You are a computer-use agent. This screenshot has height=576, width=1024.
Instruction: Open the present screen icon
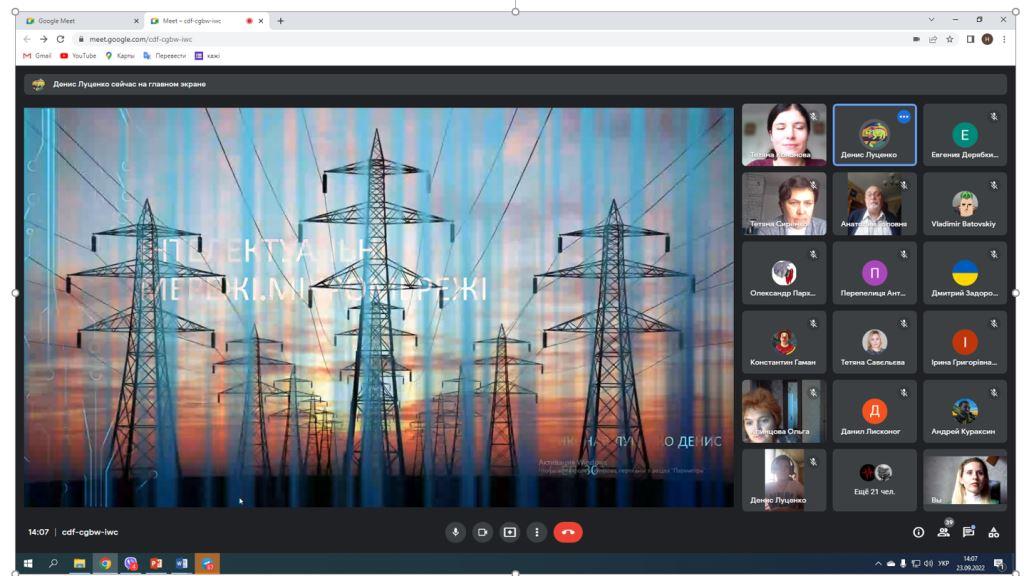[x=509, y=532]
